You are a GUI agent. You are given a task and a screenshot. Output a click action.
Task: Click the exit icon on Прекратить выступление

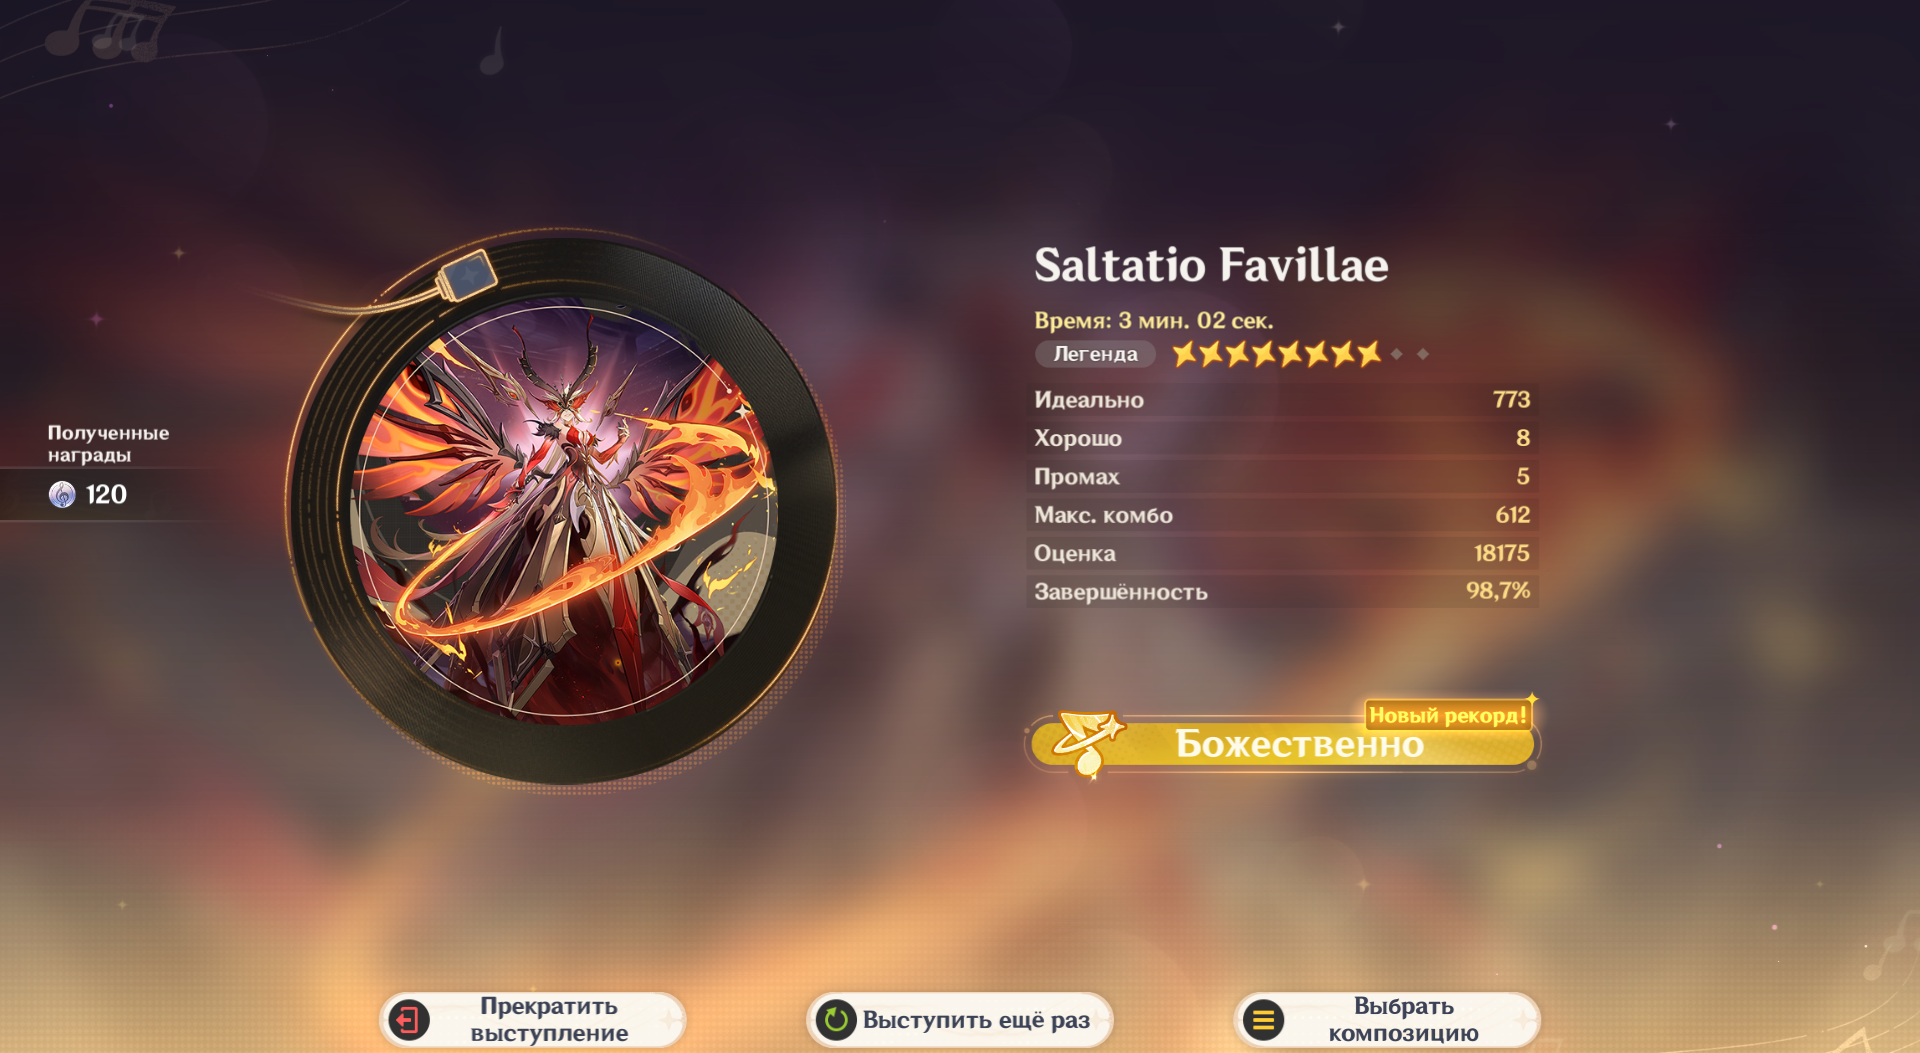[x=408, y=1020]
